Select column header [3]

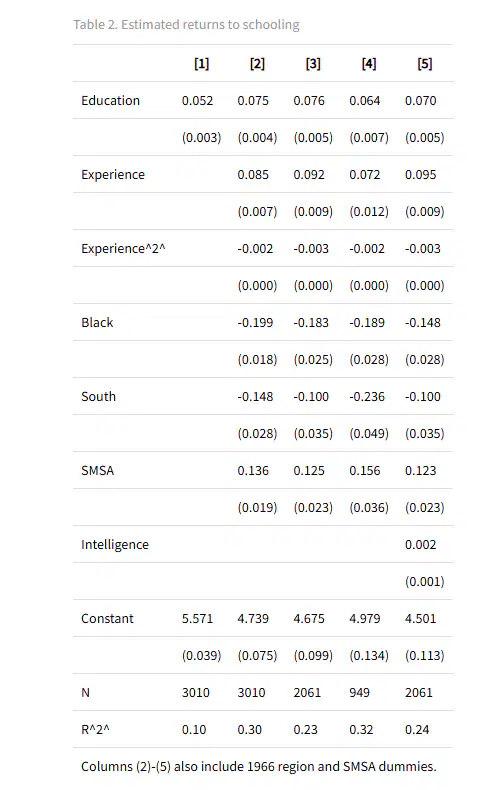click(x=313, y=63)
